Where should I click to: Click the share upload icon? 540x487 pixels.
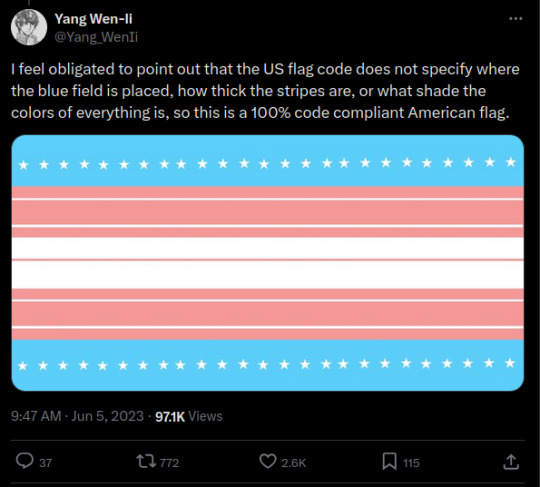(x=511, y=462)
